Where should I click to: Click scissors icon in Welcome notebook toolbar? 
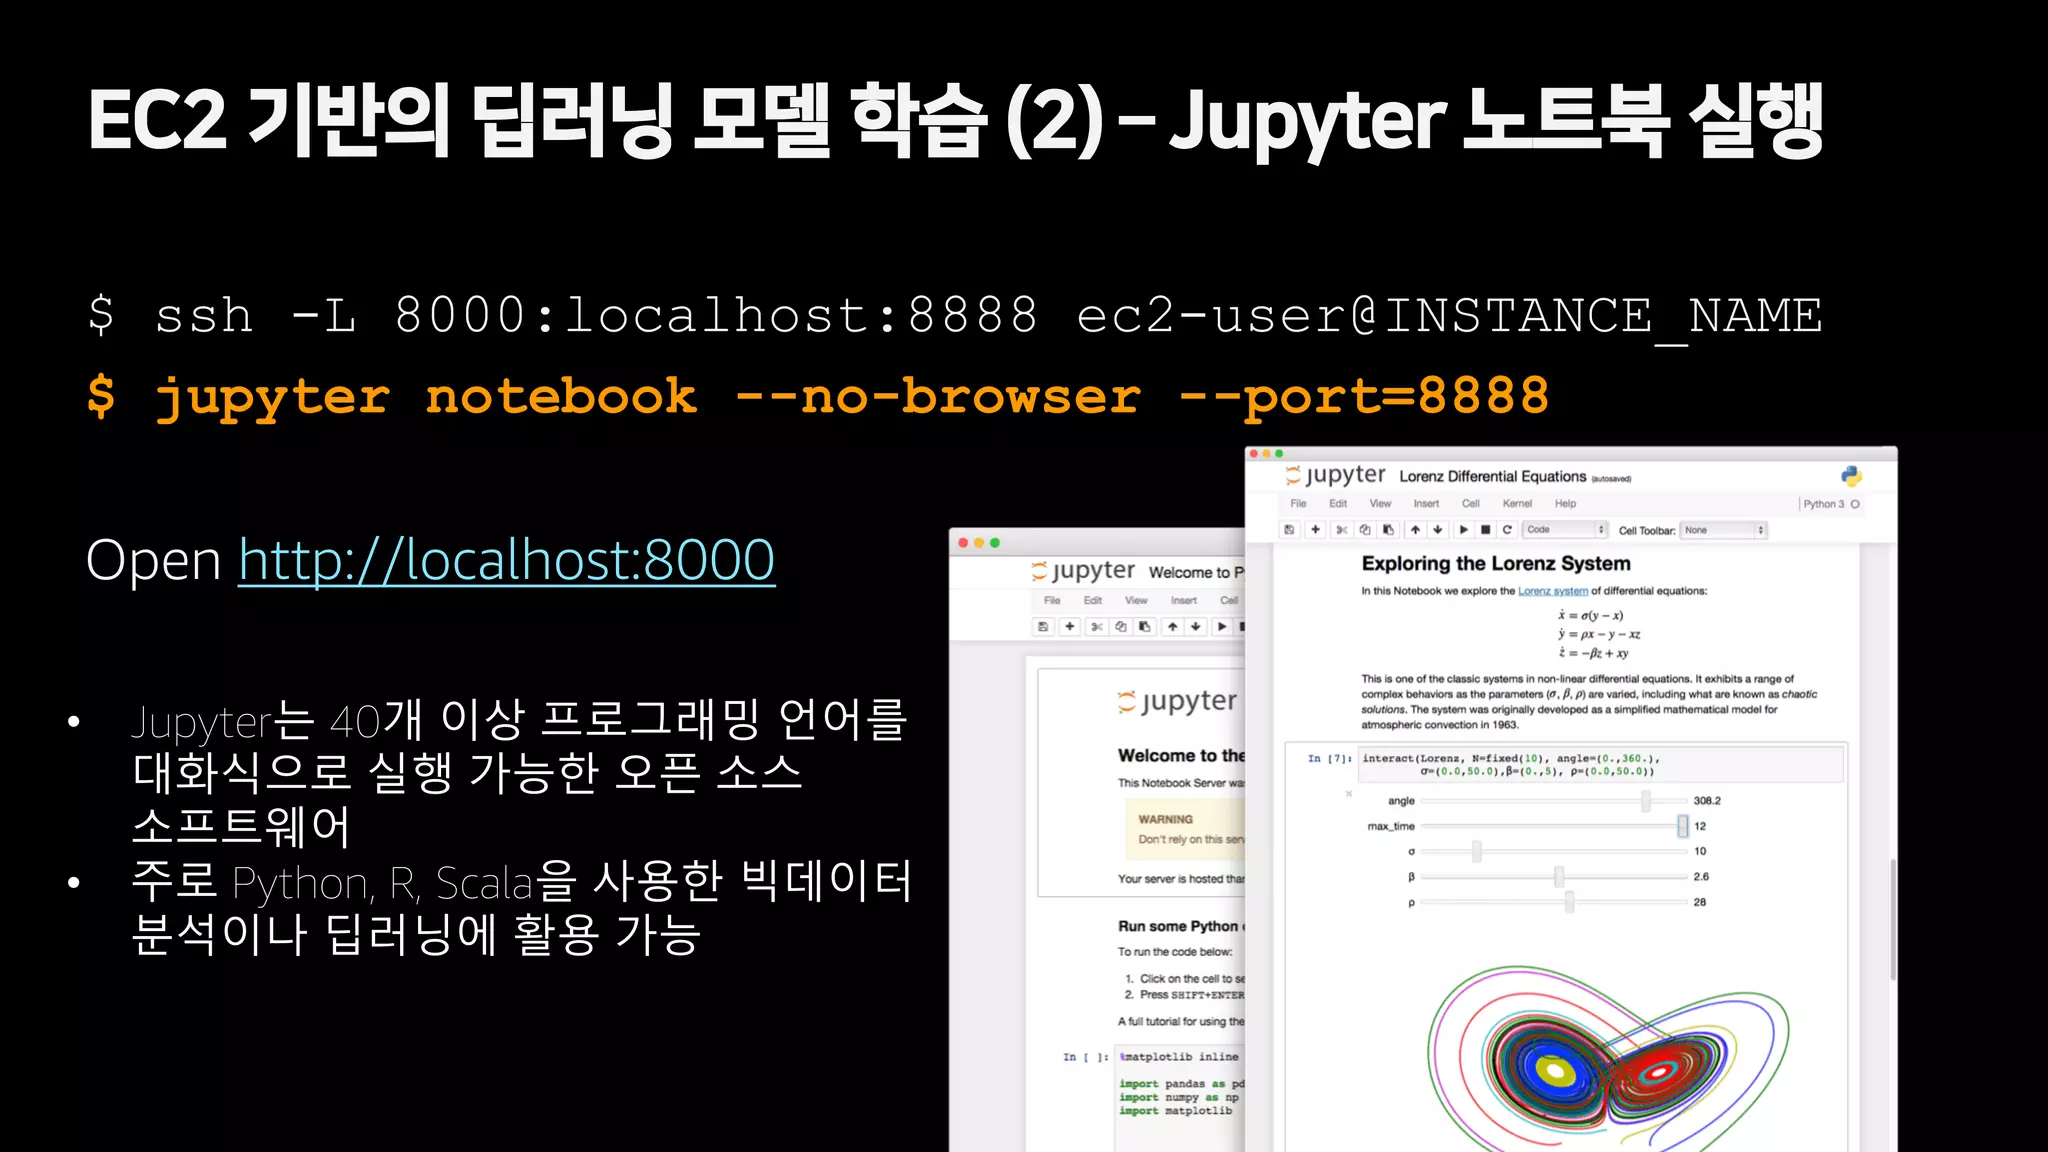coord(1097,627)
